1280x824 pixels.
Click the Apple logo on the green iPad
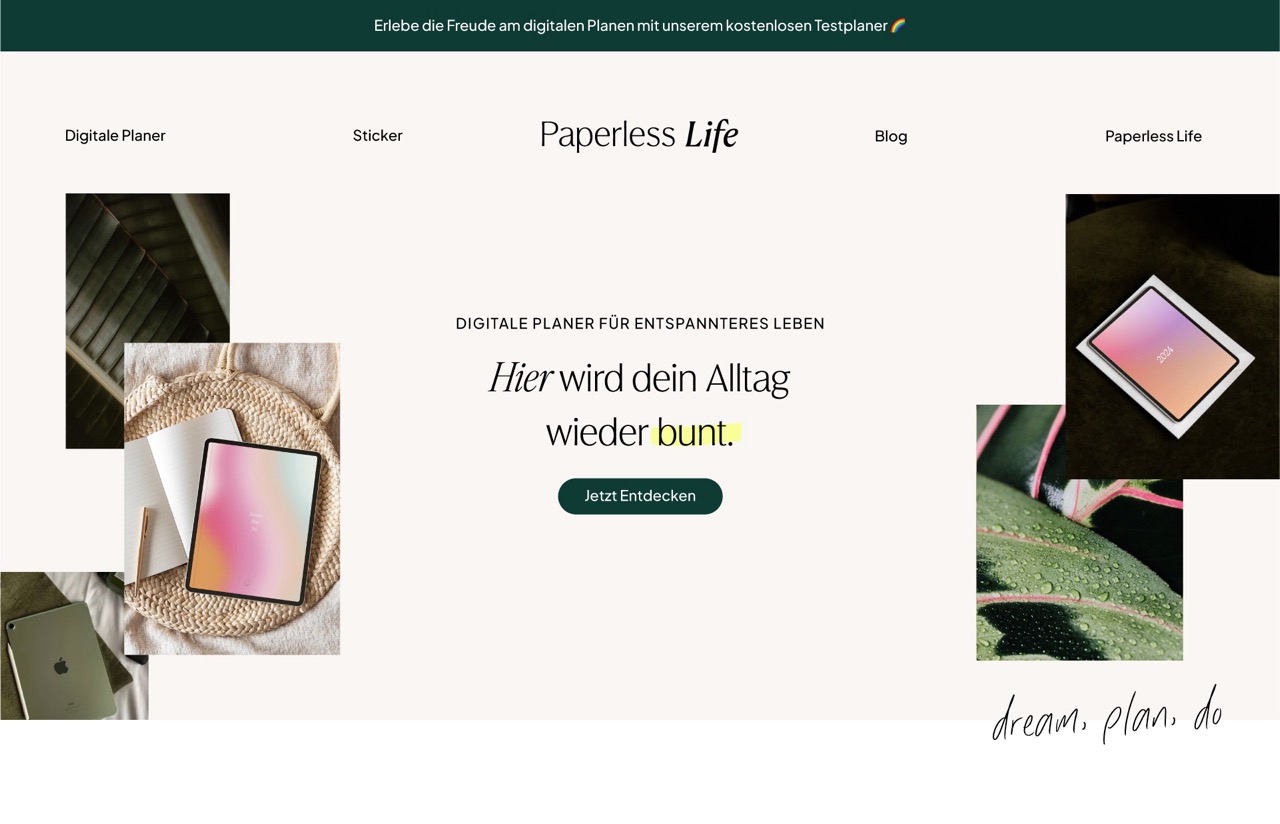tap(61, 665)
